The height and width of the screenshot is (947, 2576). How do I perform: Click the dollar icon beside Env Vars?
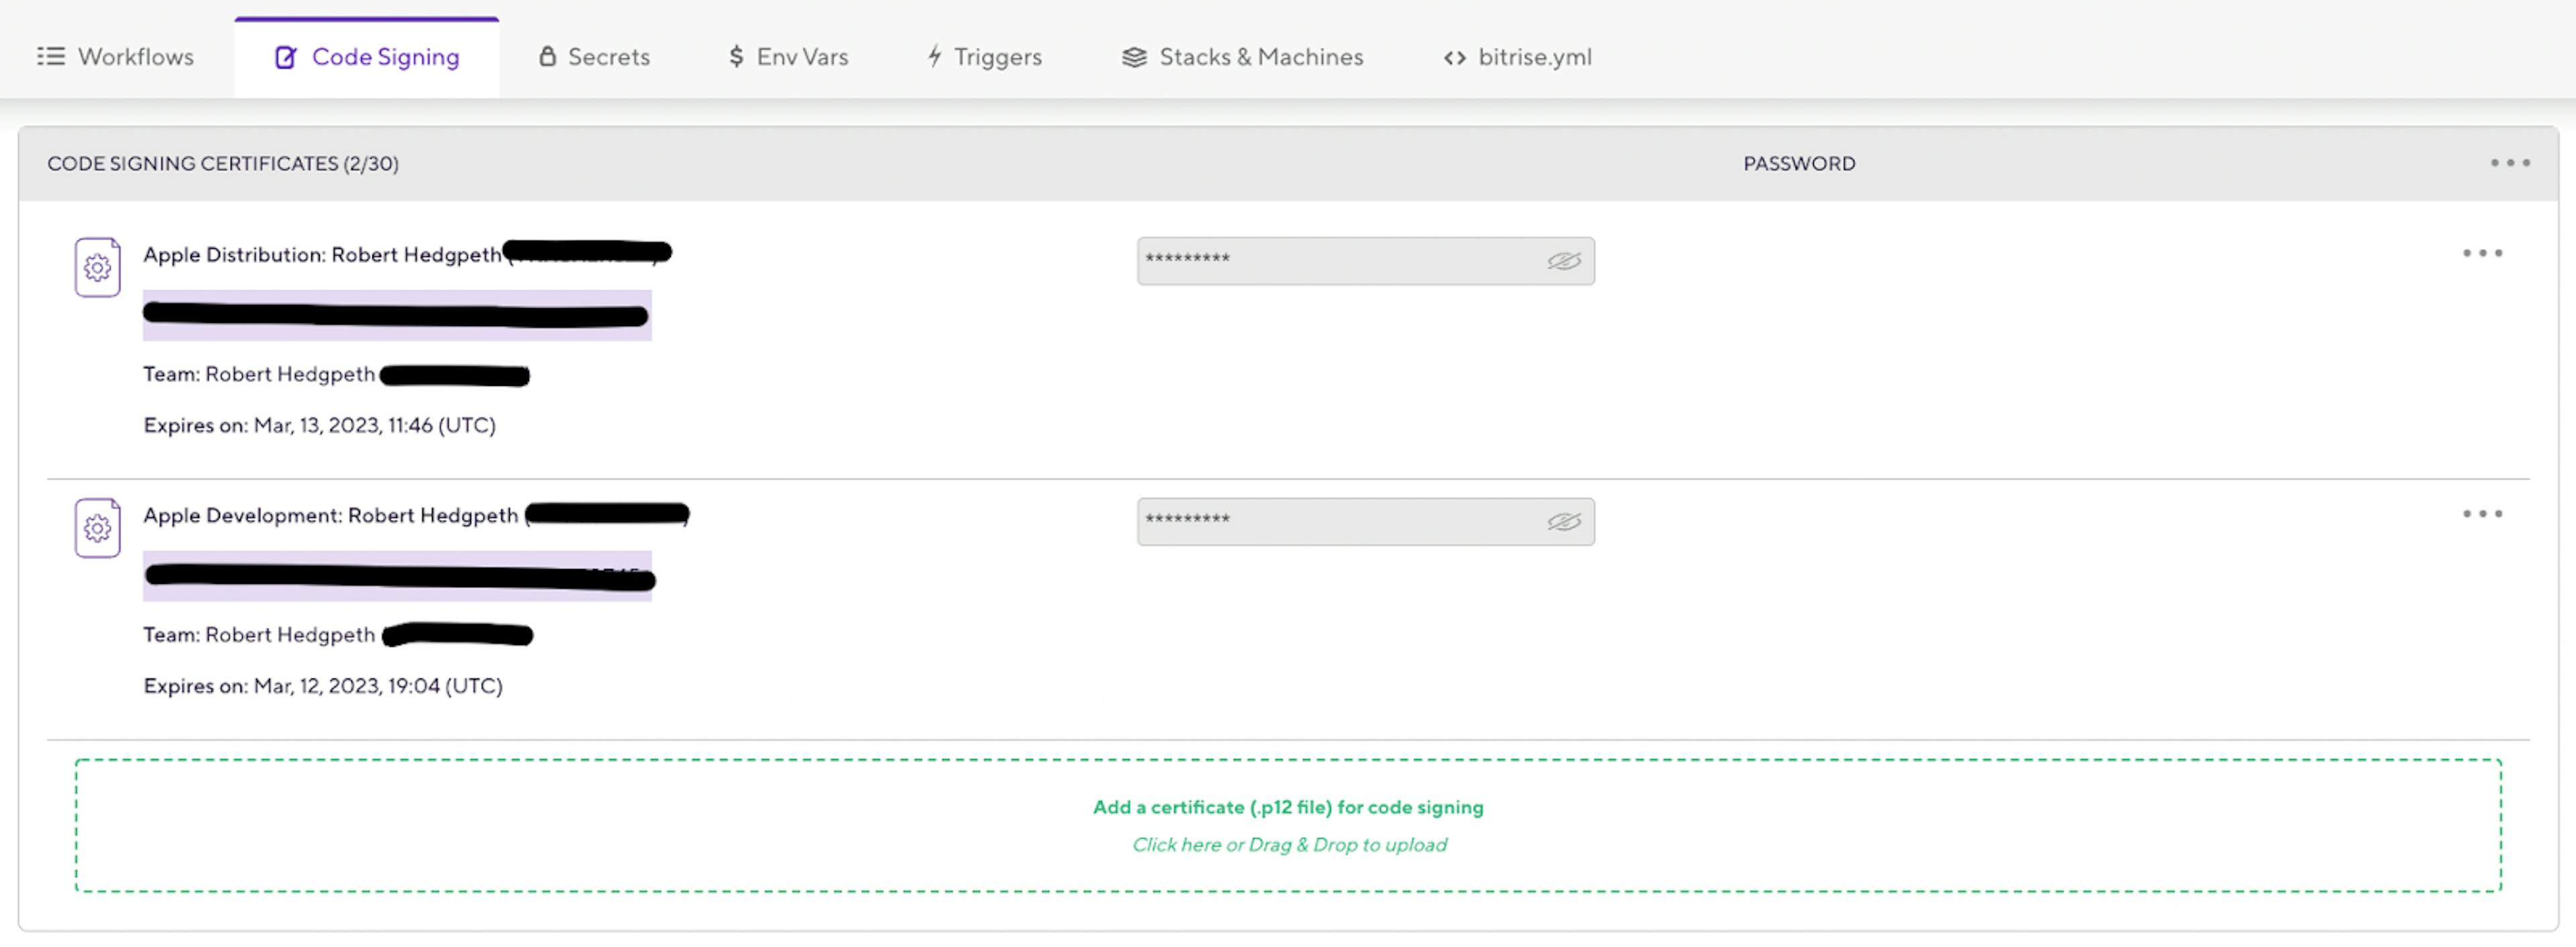(x=736, y=57)
